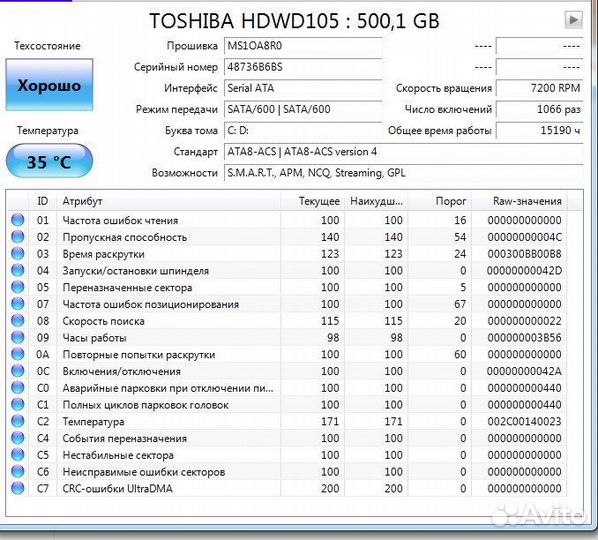Click status icon for attribute C7 row
The width and height of the screenshot is (598, 540).
pos(18,489)
